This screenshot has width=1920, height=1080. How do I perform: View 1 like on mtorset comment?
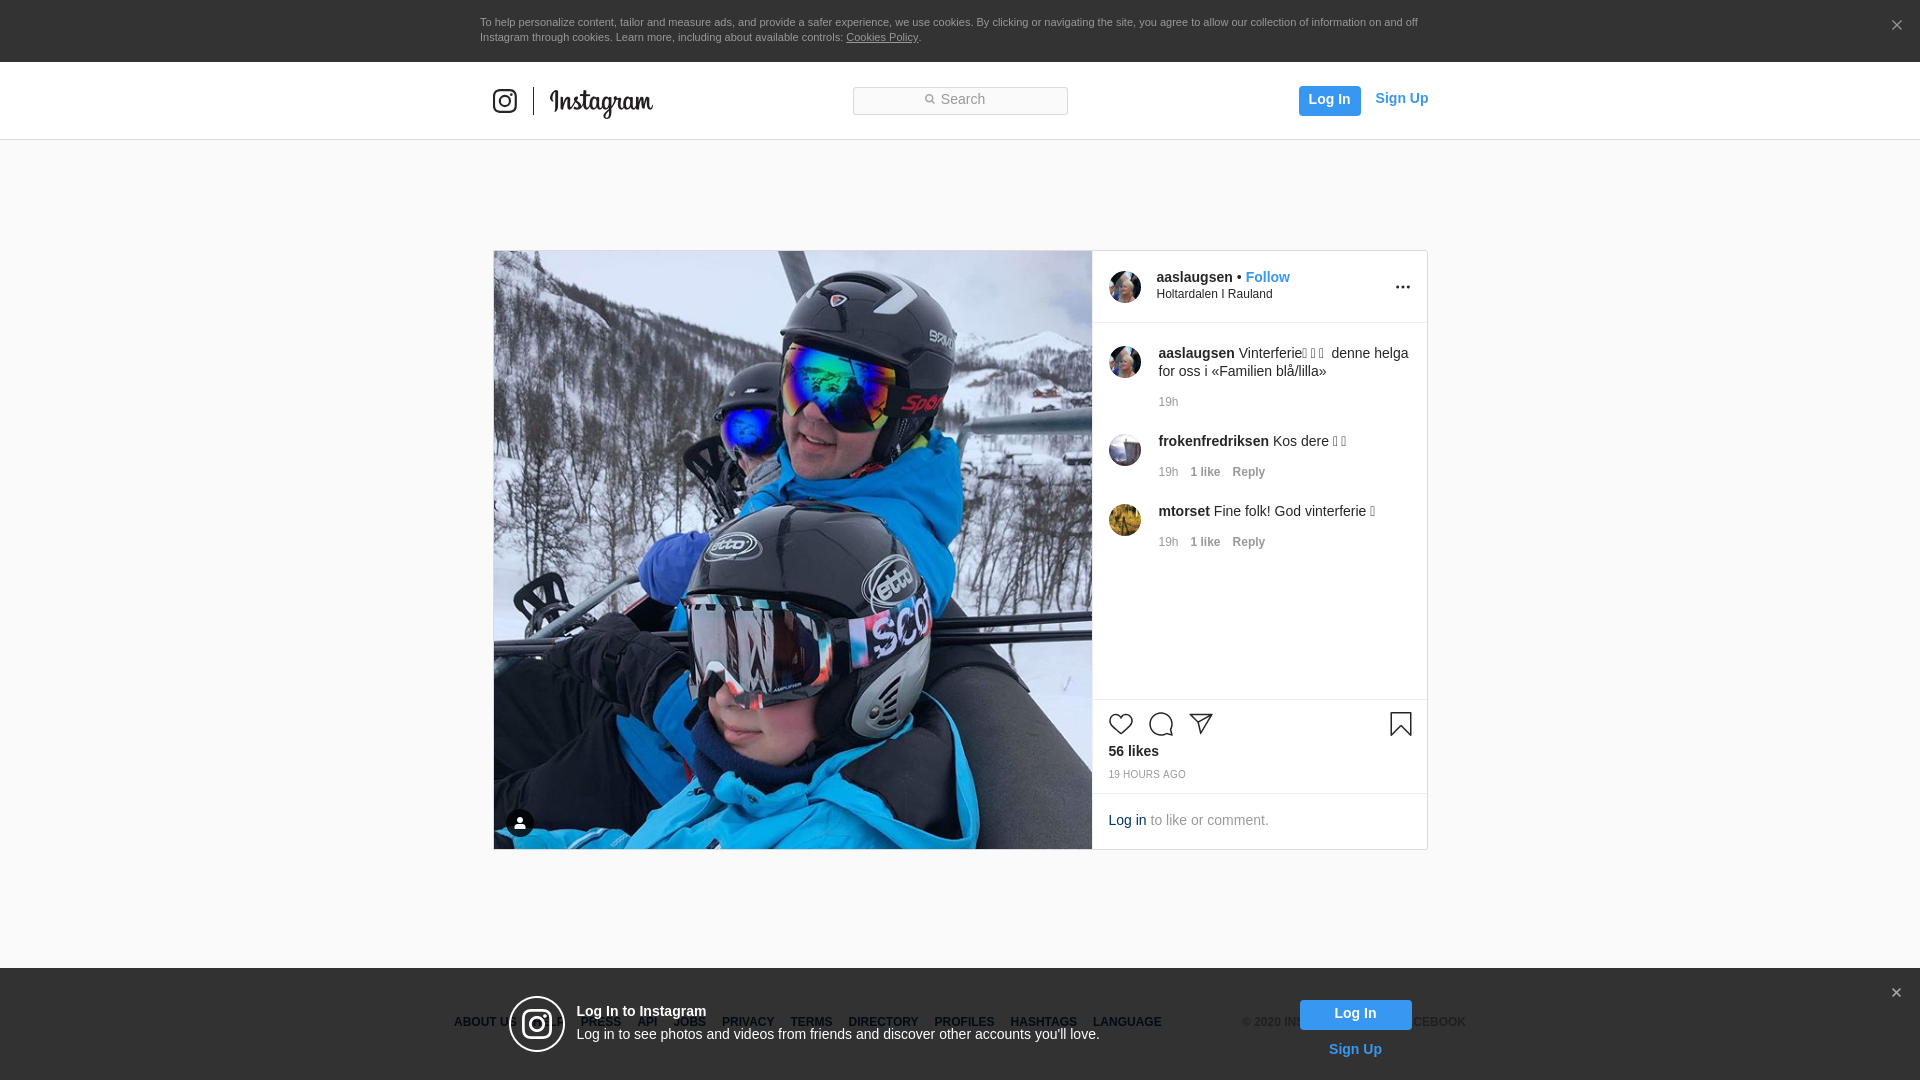(x=1205, y=542)
